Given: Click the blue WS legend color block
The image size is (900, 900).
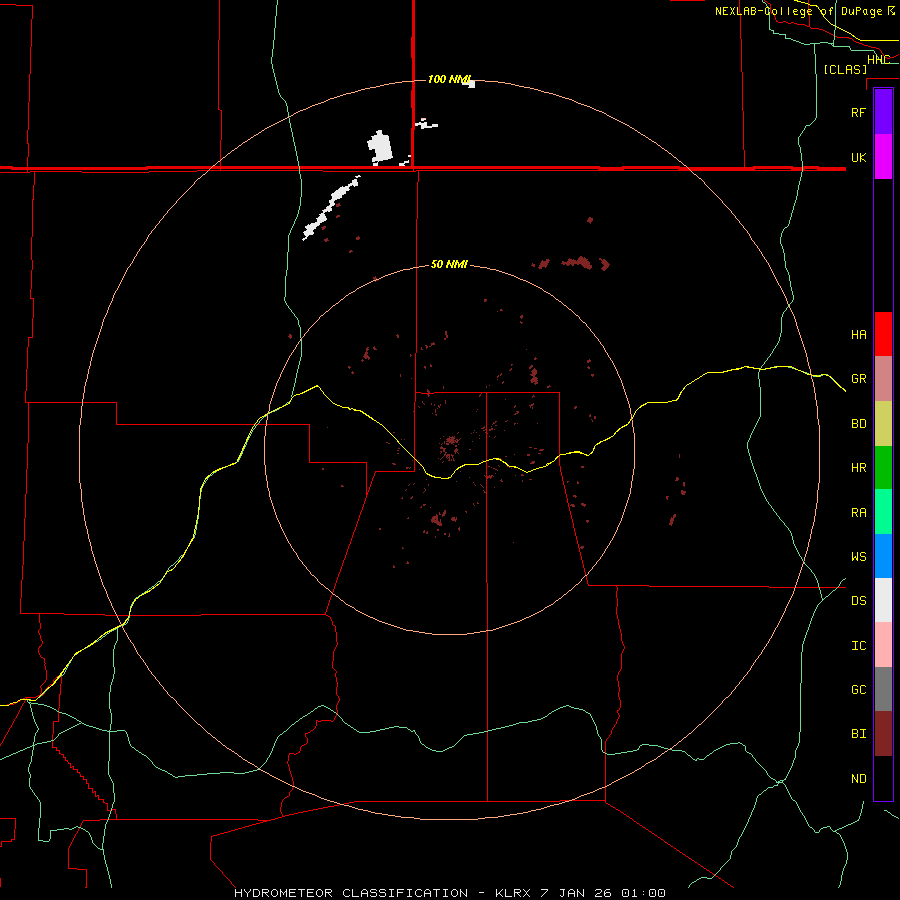Looking at the screenshot, I should pos(883,556).
